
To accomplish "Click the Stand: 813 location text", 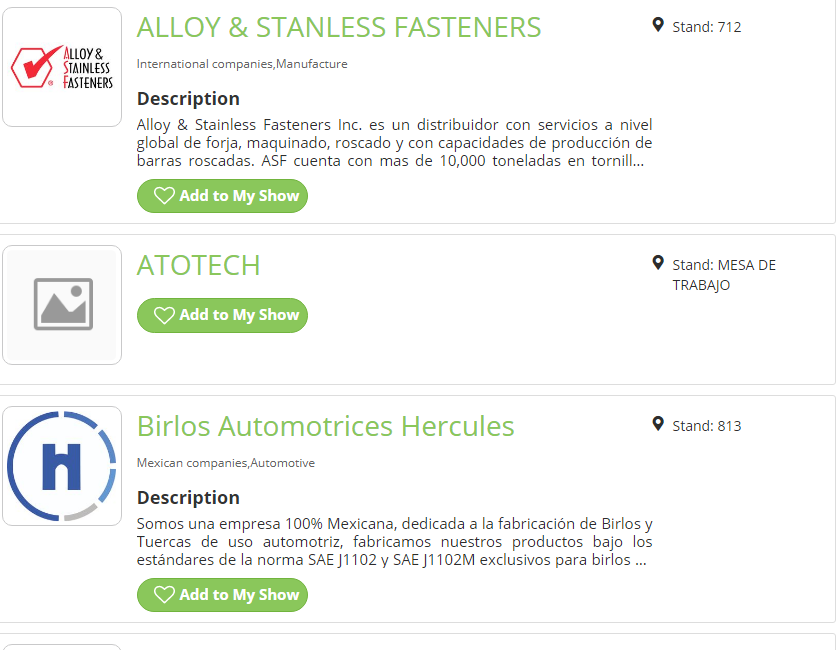I will 706,426.
